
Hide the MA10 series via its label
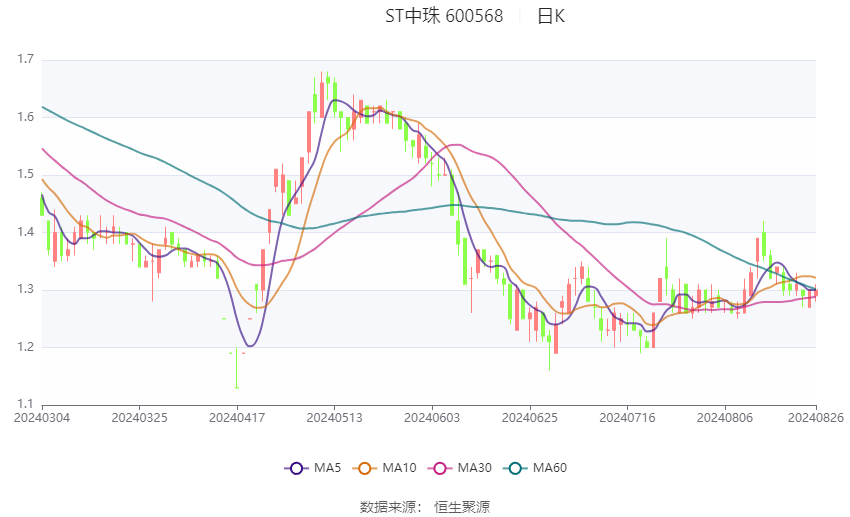pos(399,468)
